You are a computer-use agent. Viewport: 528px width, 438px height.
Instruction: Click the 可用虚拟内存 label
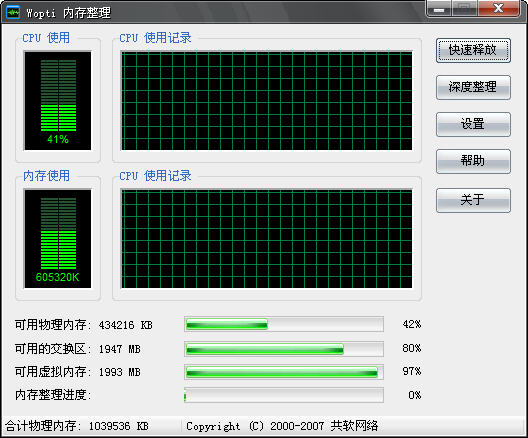click(x=53, y=372)
